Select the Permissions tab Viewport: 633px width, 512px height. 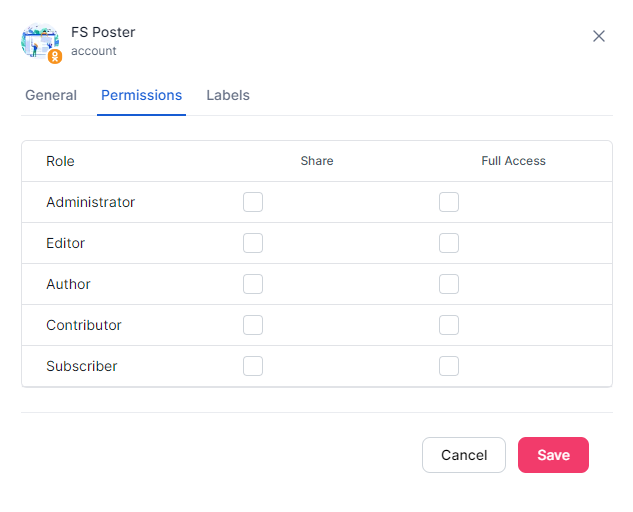tap(141, 96)
